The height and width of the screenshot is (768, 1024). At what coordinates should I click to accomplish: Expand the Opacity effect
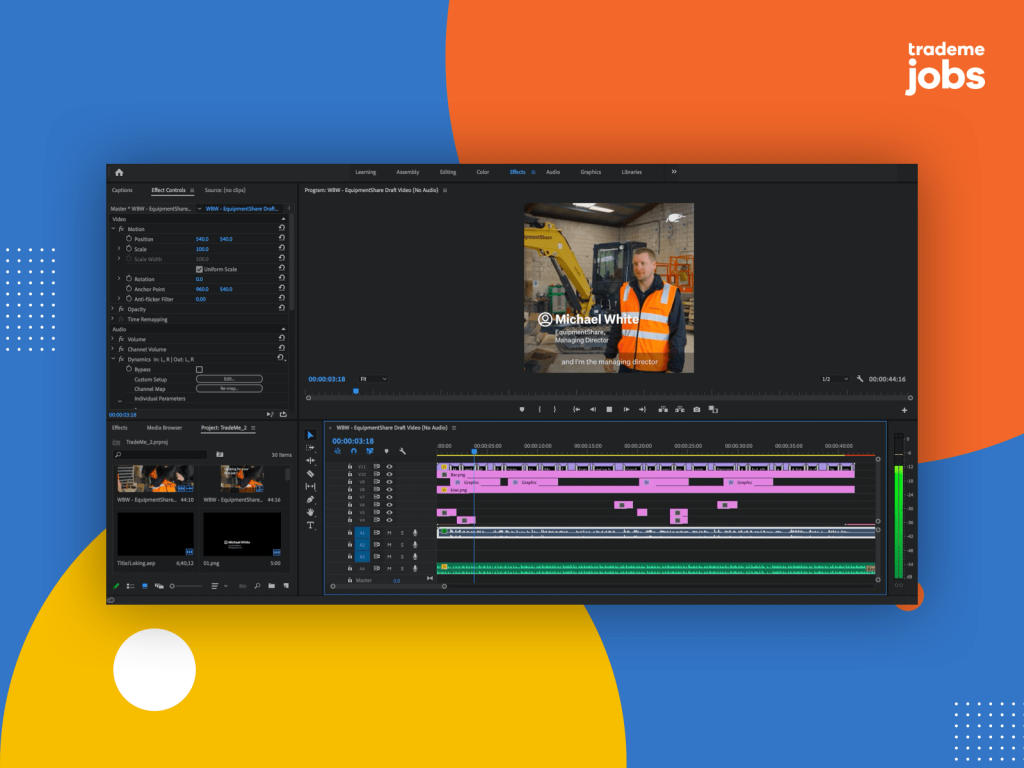pyautogui.click(x=113, y=309)
